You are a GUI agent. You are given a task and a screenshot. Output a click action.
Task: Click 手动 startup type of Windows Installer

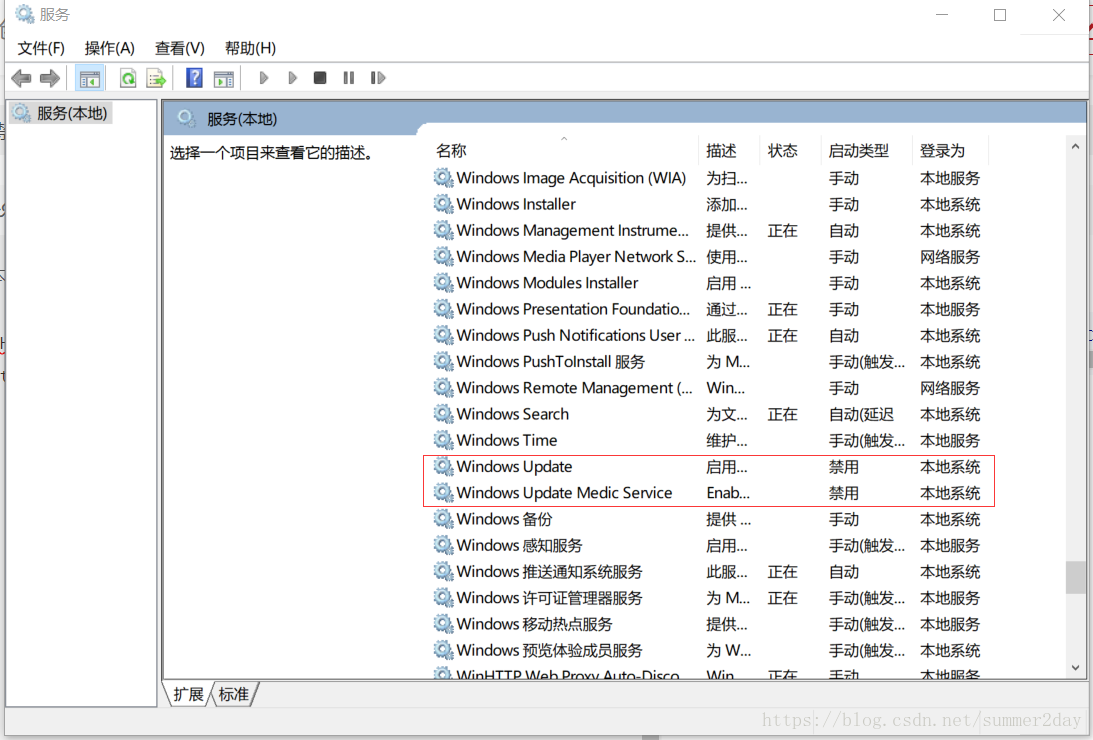843,204
